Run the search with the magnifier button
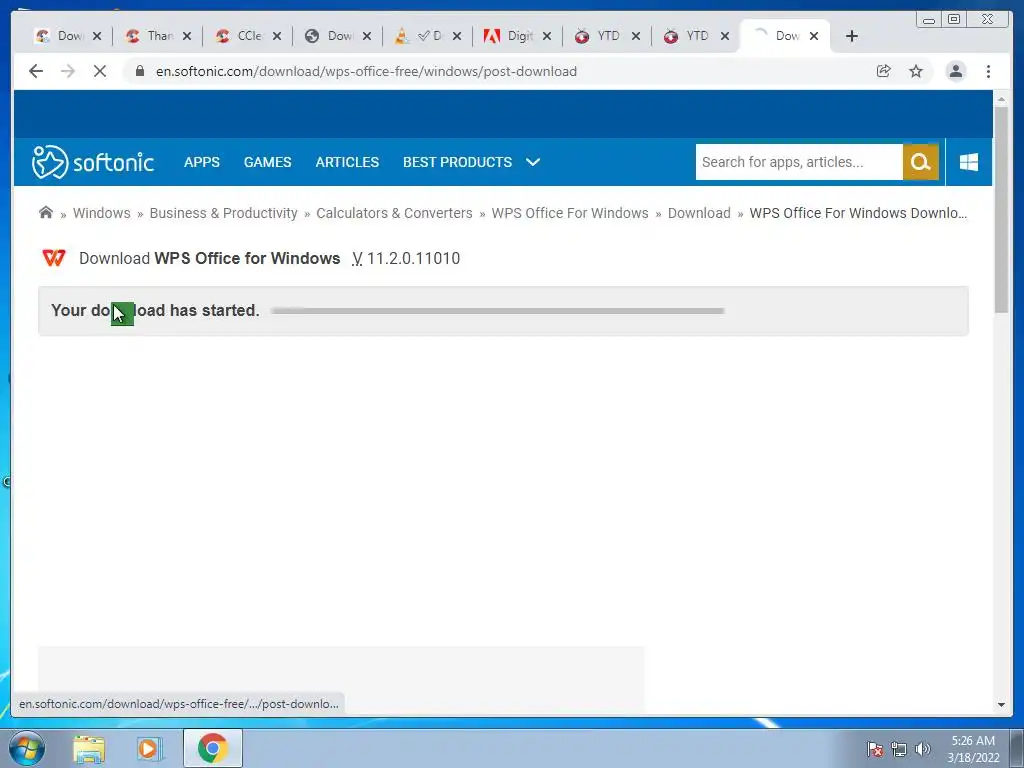1024x768 pixels. tap(921, 162)
